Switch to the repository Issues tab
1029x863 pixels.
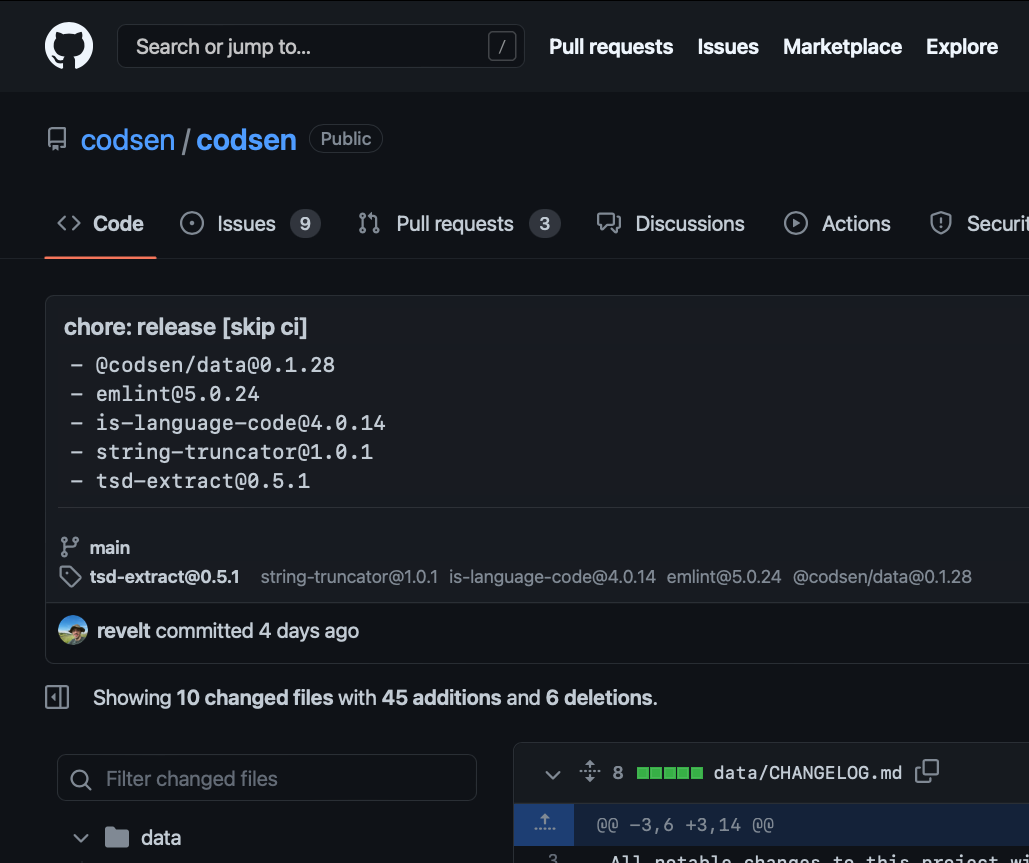click(x=250, y=224)
